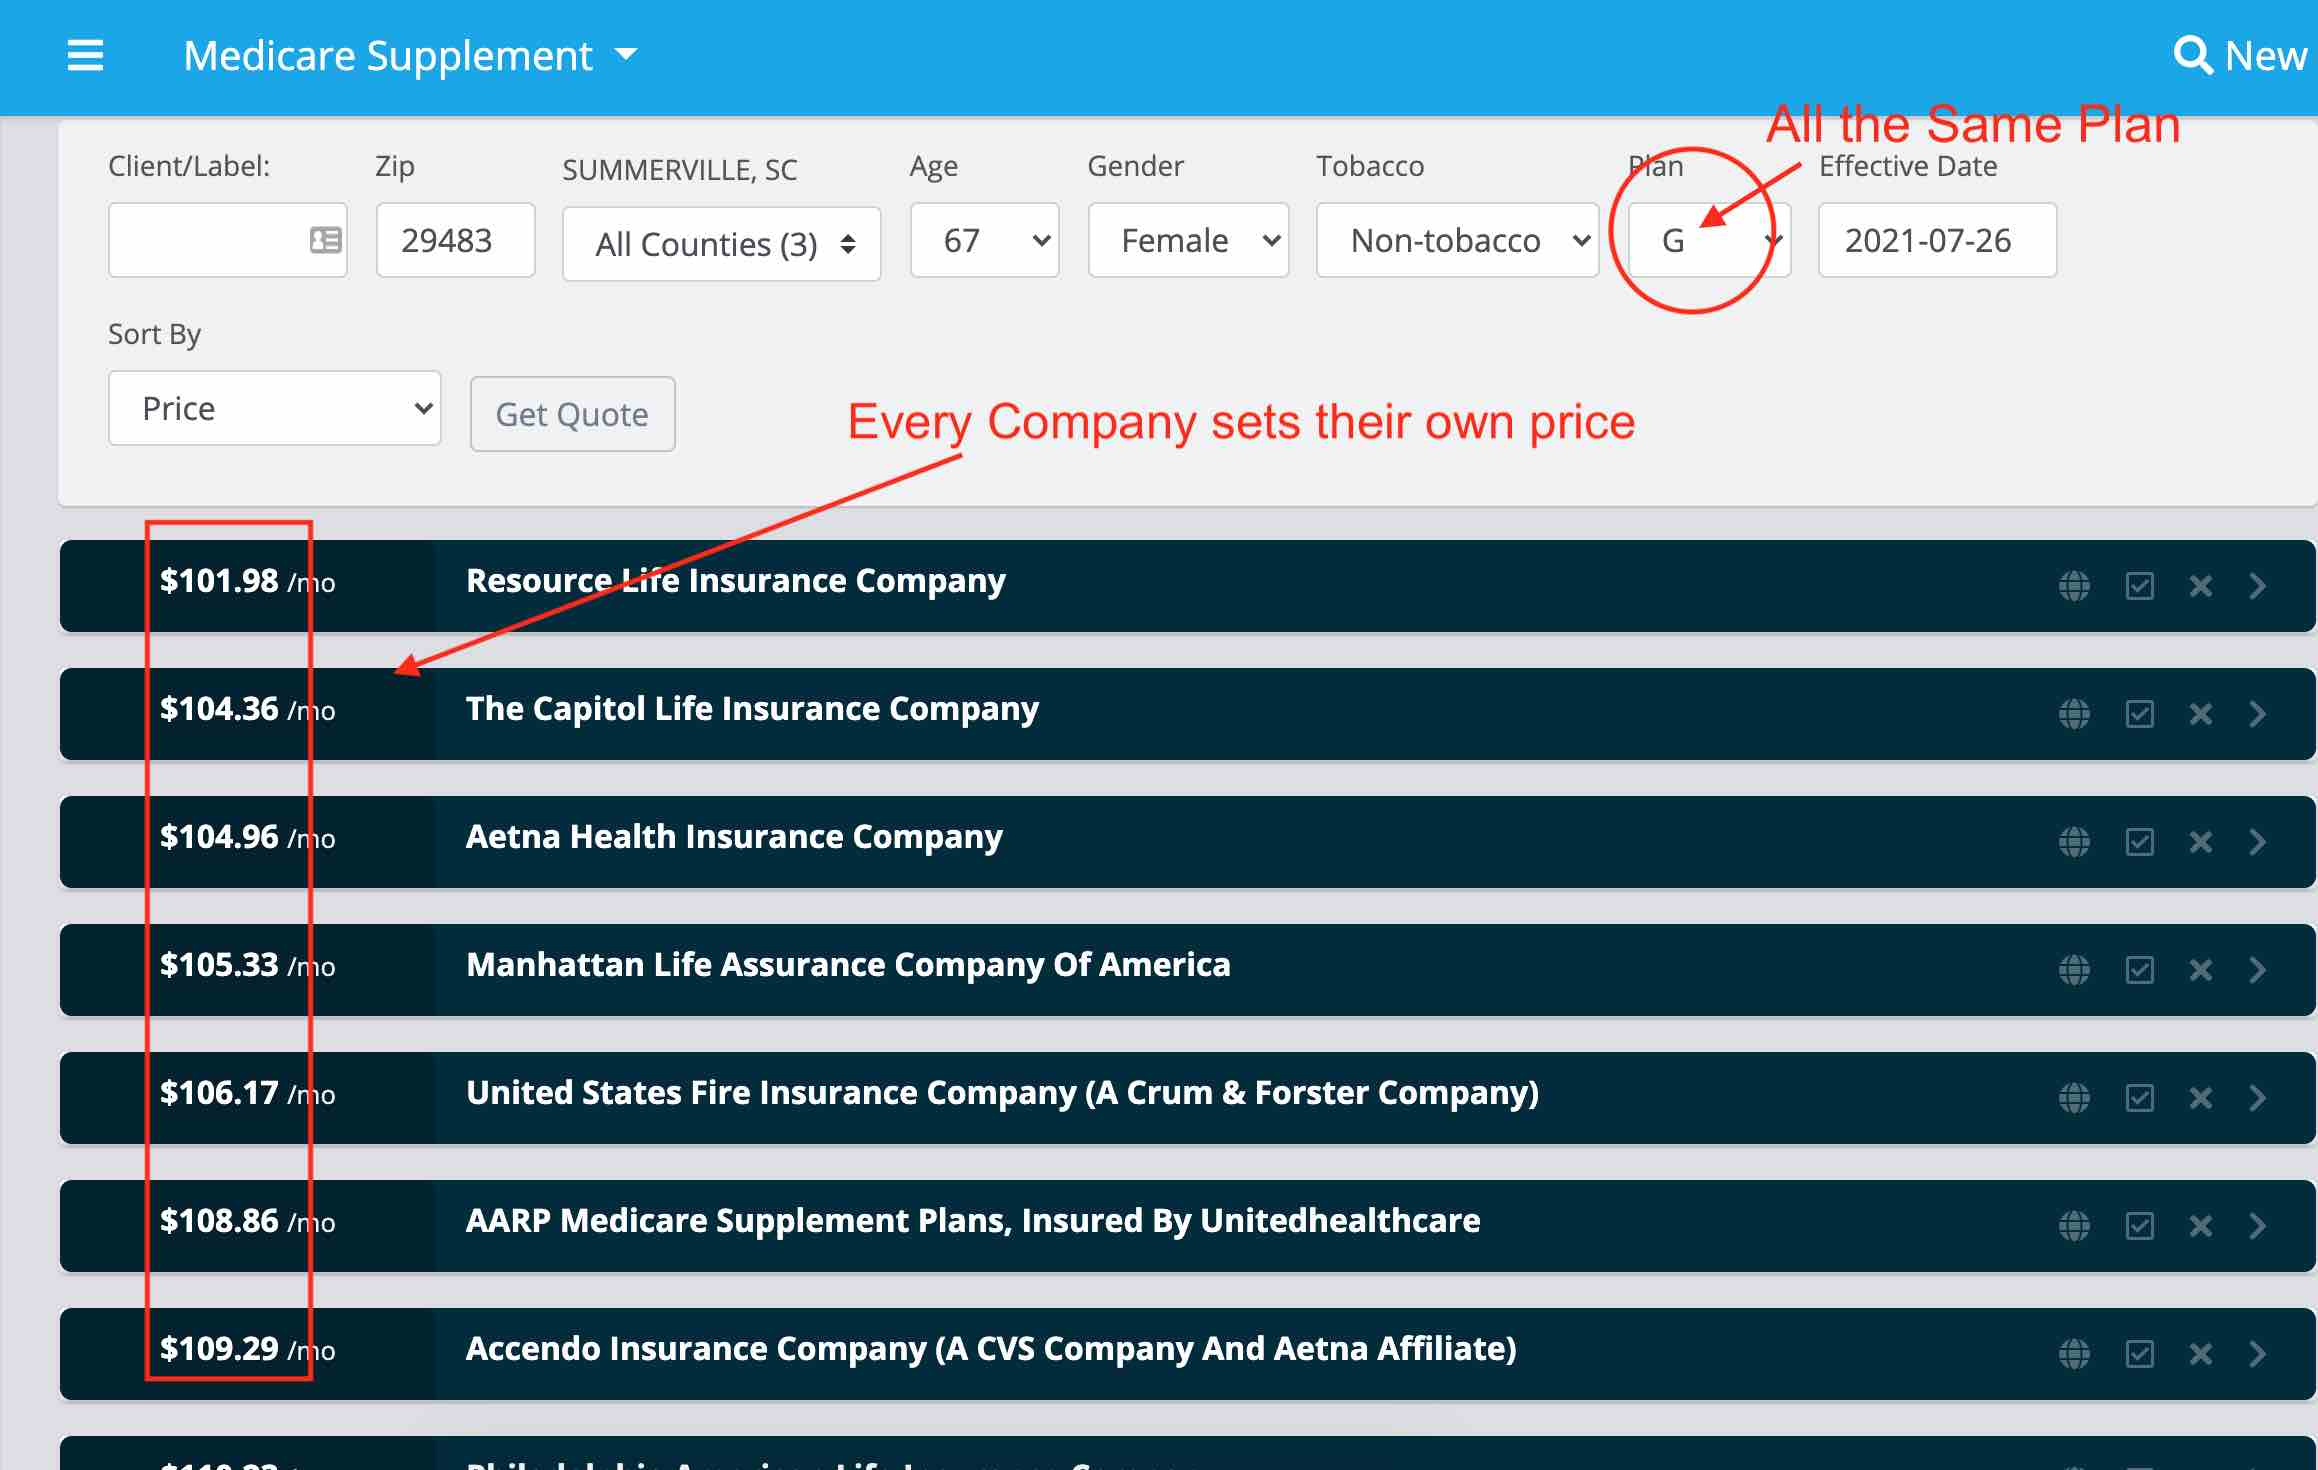Screen dimensions: 2318x1470
Task: Open the Plan dropdown showing G
Action: click(x=1709, y=240)
